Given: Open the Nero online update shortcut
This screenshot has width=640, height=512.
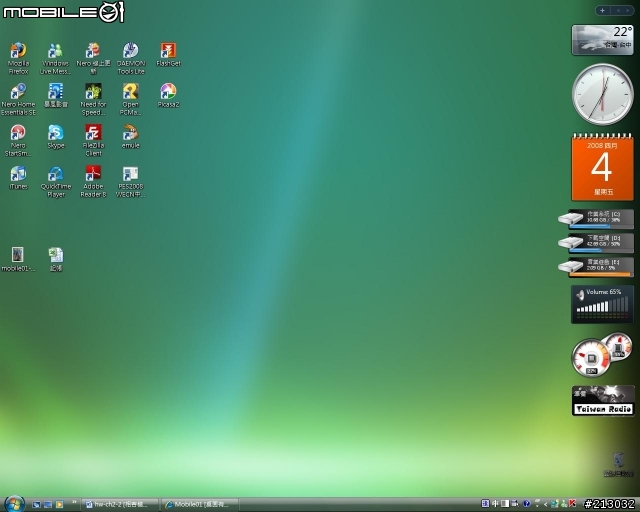Looking at the screenshot, I should pyautogui.click(x=93, y=58).
